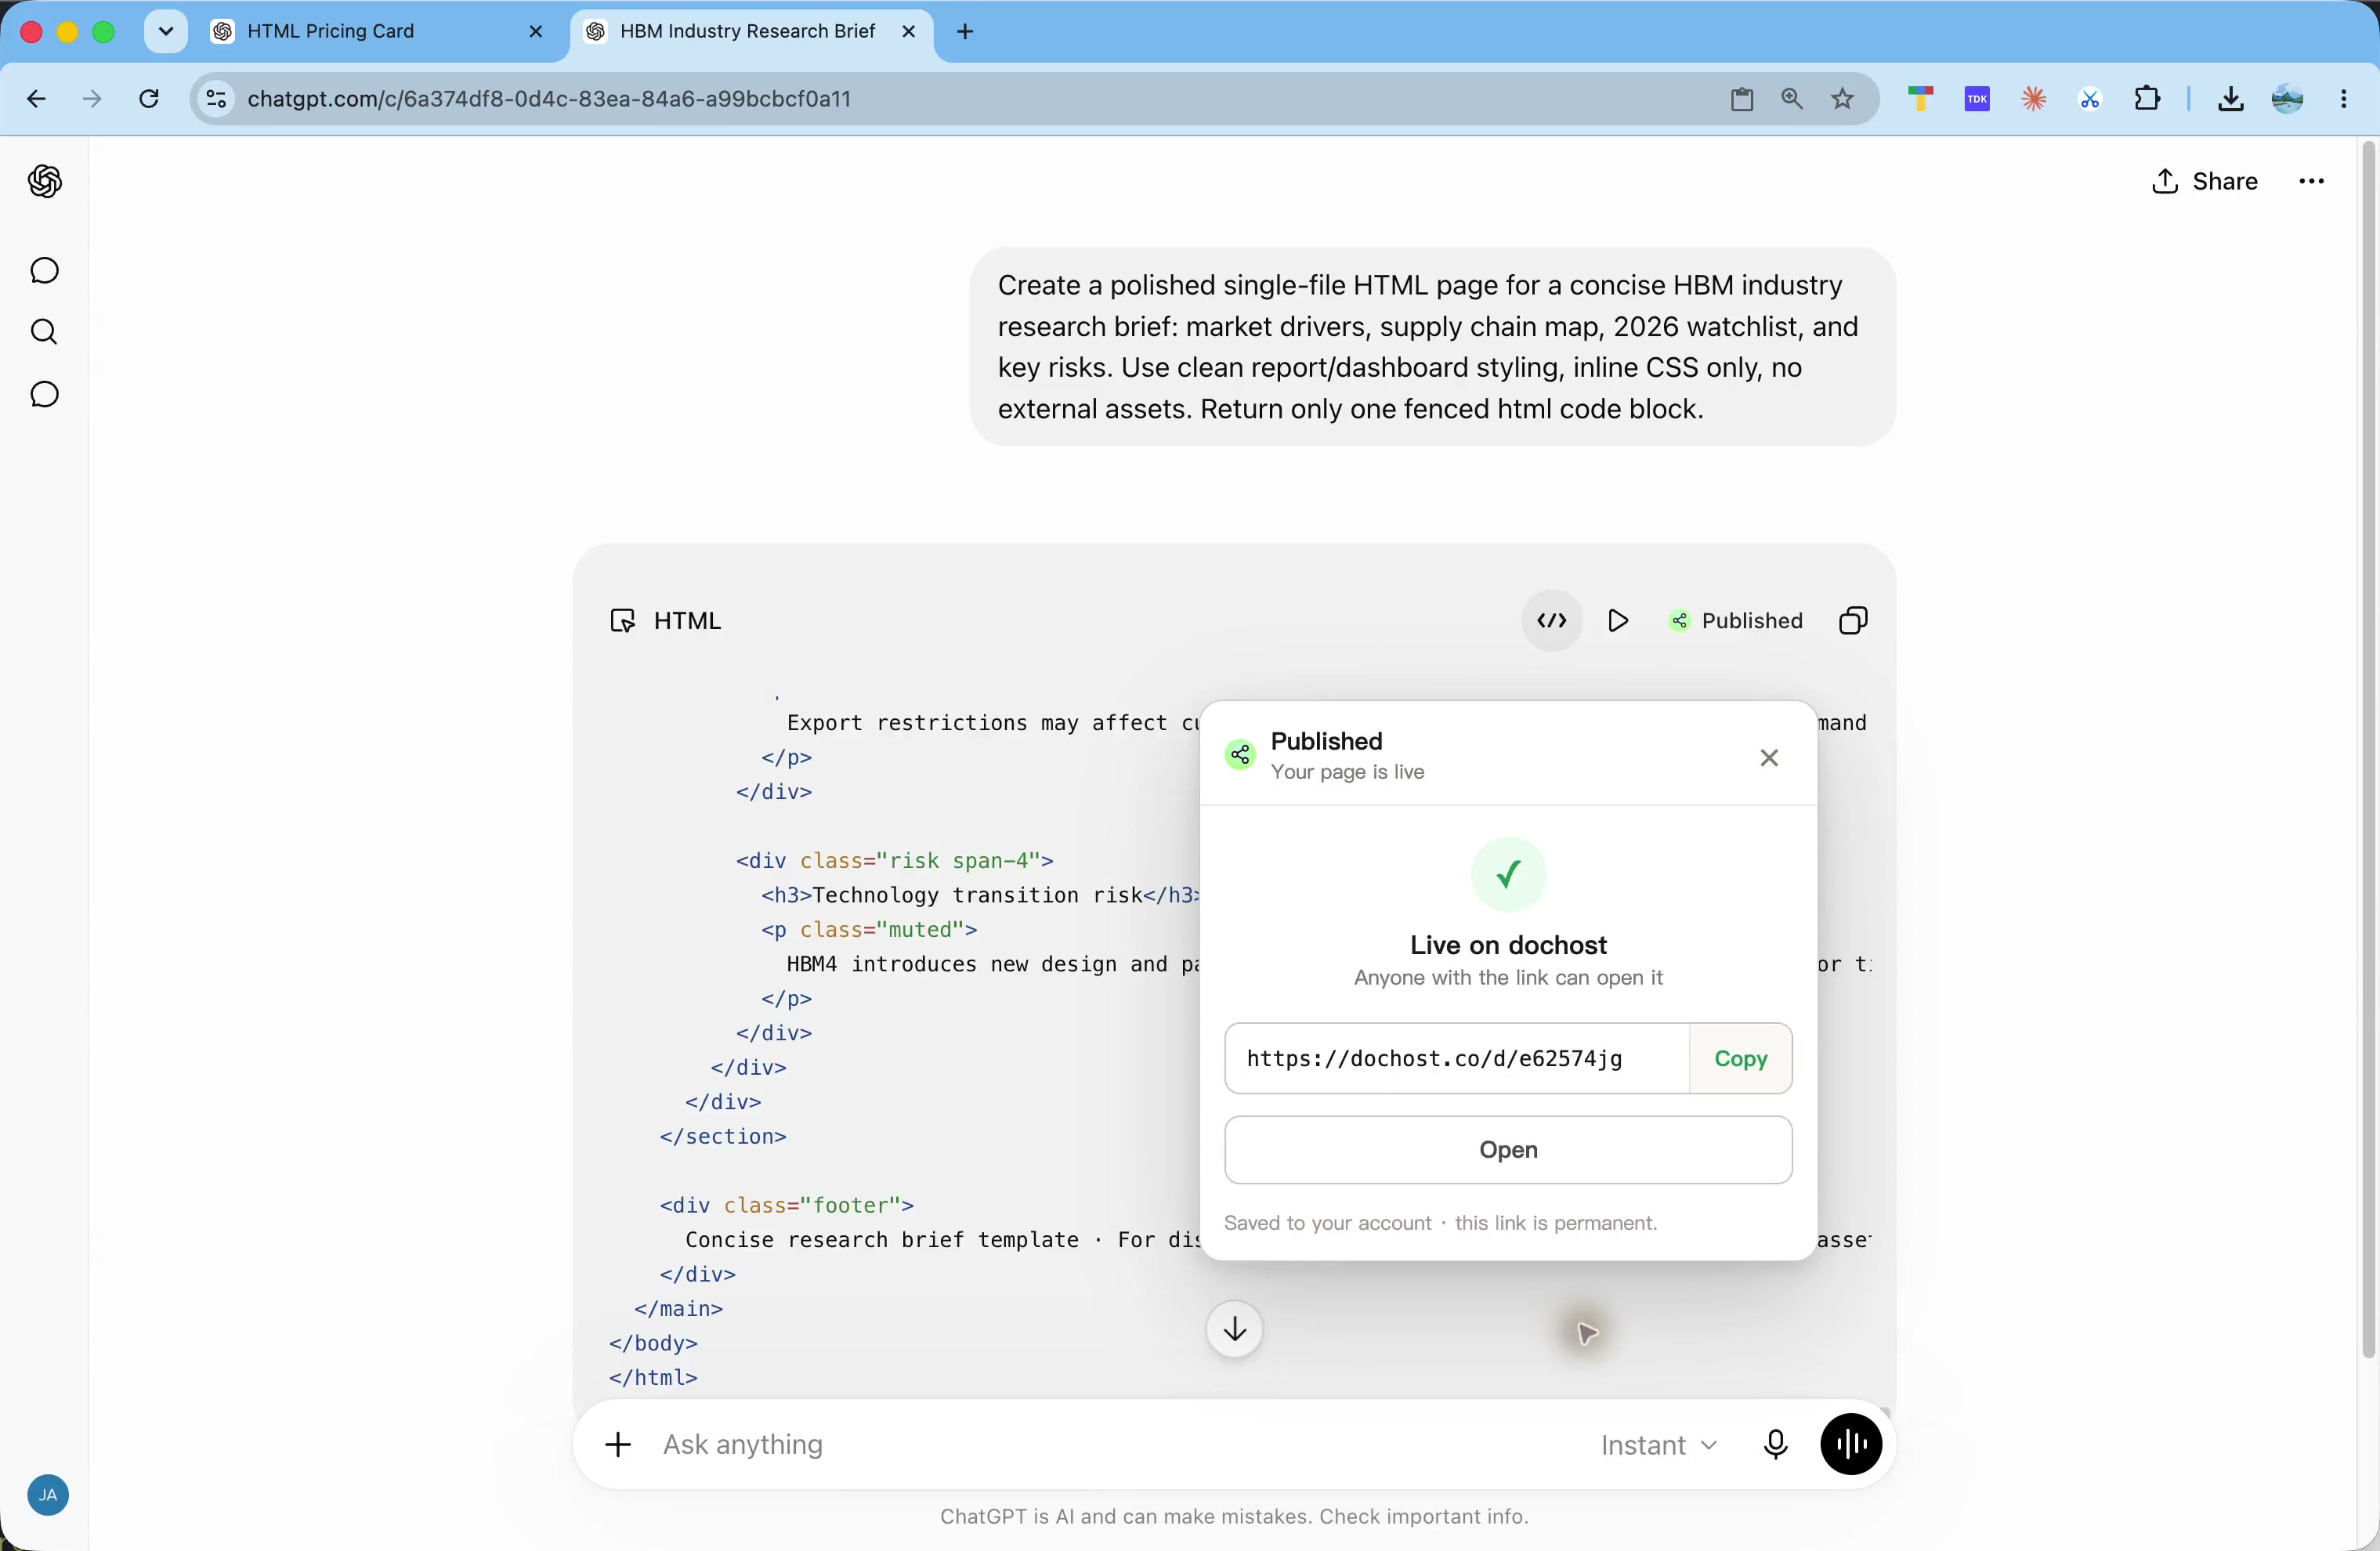Screen dimensions: 2380x1551
Task: Open the Chrome three-dot menu
Action: (2343, 99)
